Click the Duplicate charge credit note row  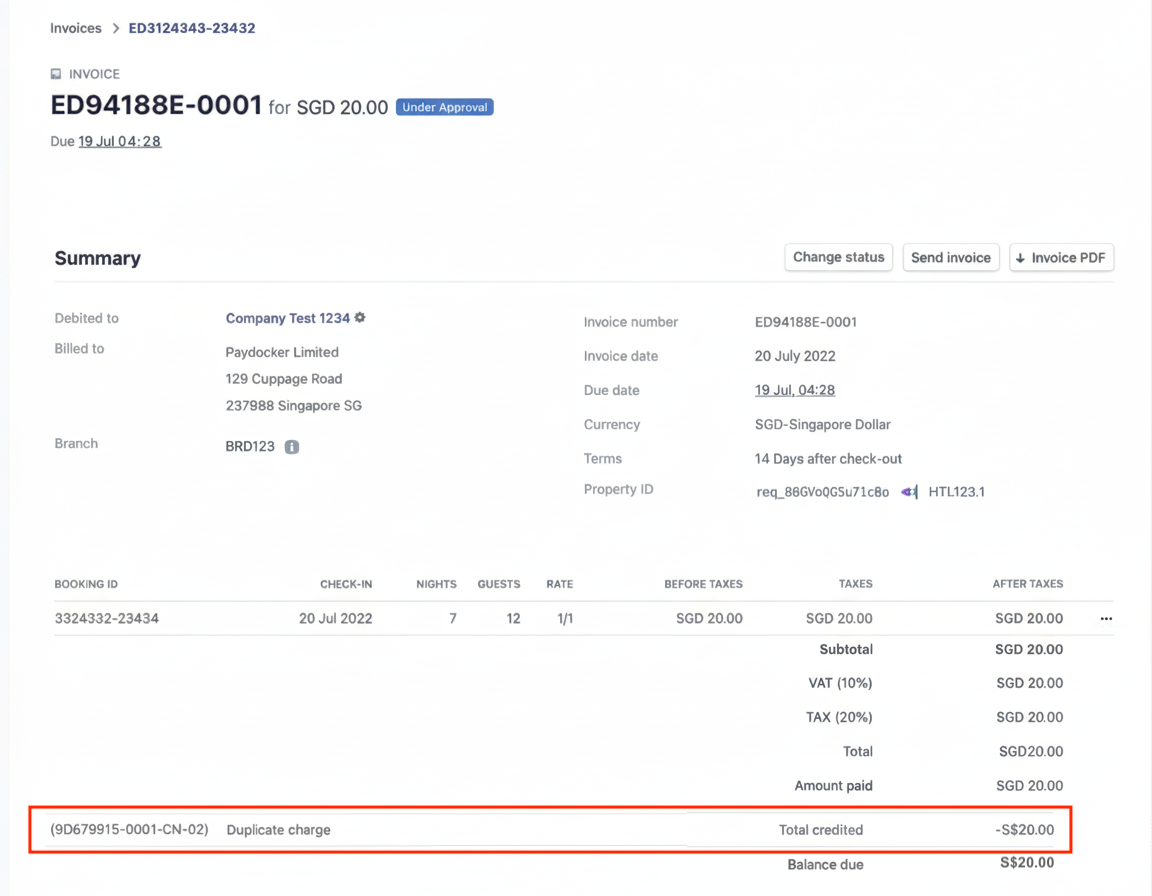tap(279, 830)
